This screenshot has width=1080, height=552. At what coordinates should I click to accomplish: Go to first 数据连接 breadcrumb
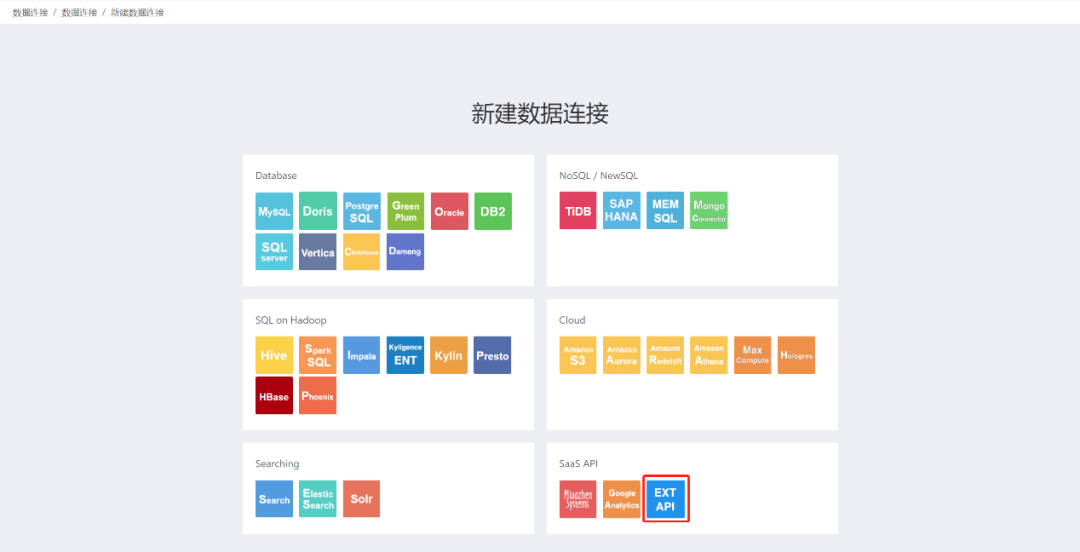click(30, 12)
